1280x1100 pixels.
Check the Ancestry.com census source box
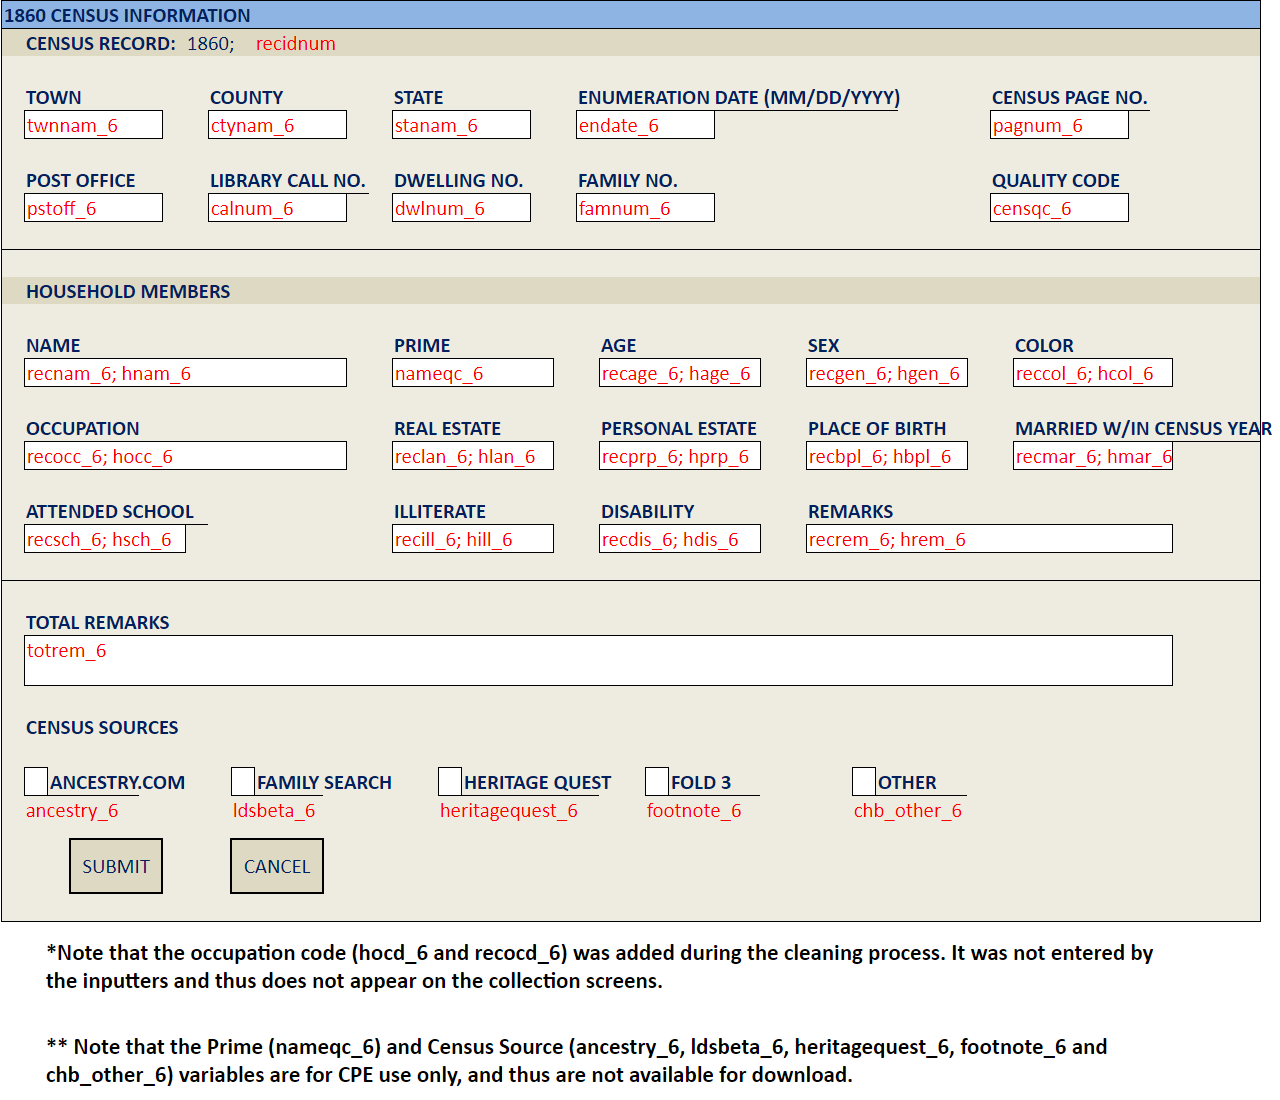36,781
